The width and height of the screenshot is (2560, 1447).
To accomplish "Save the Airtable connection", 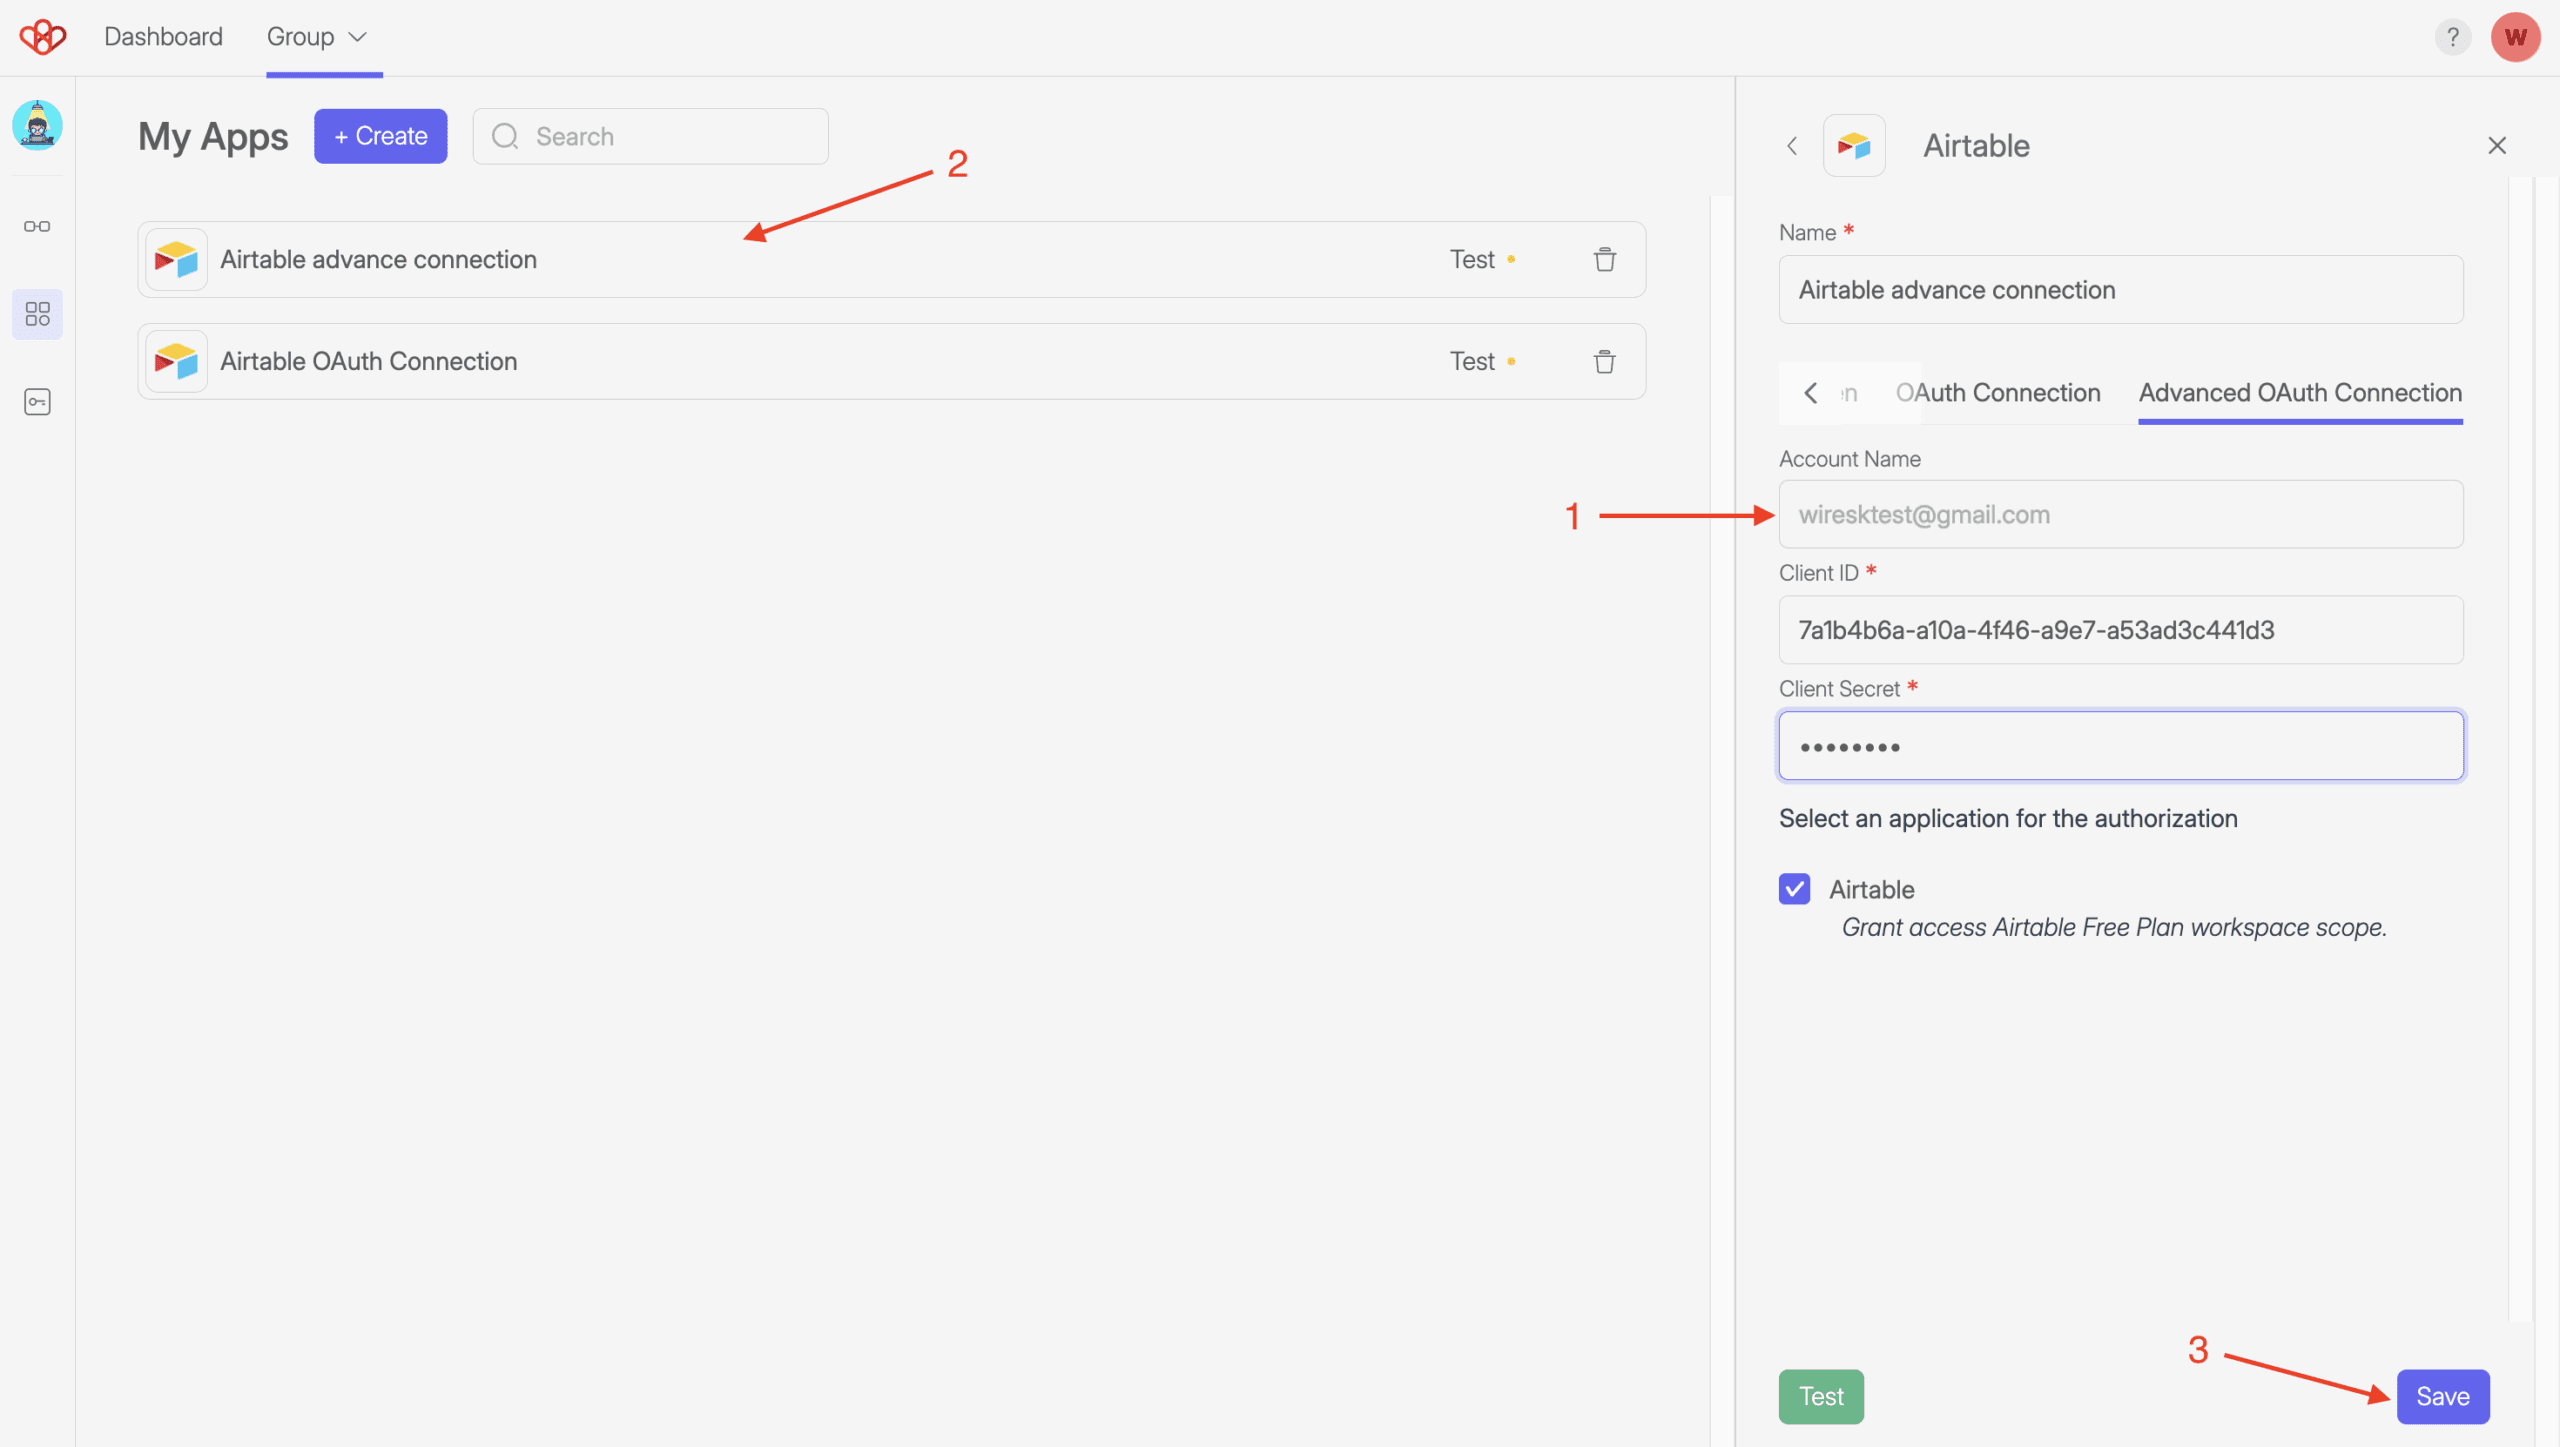I will 2443,1396.
